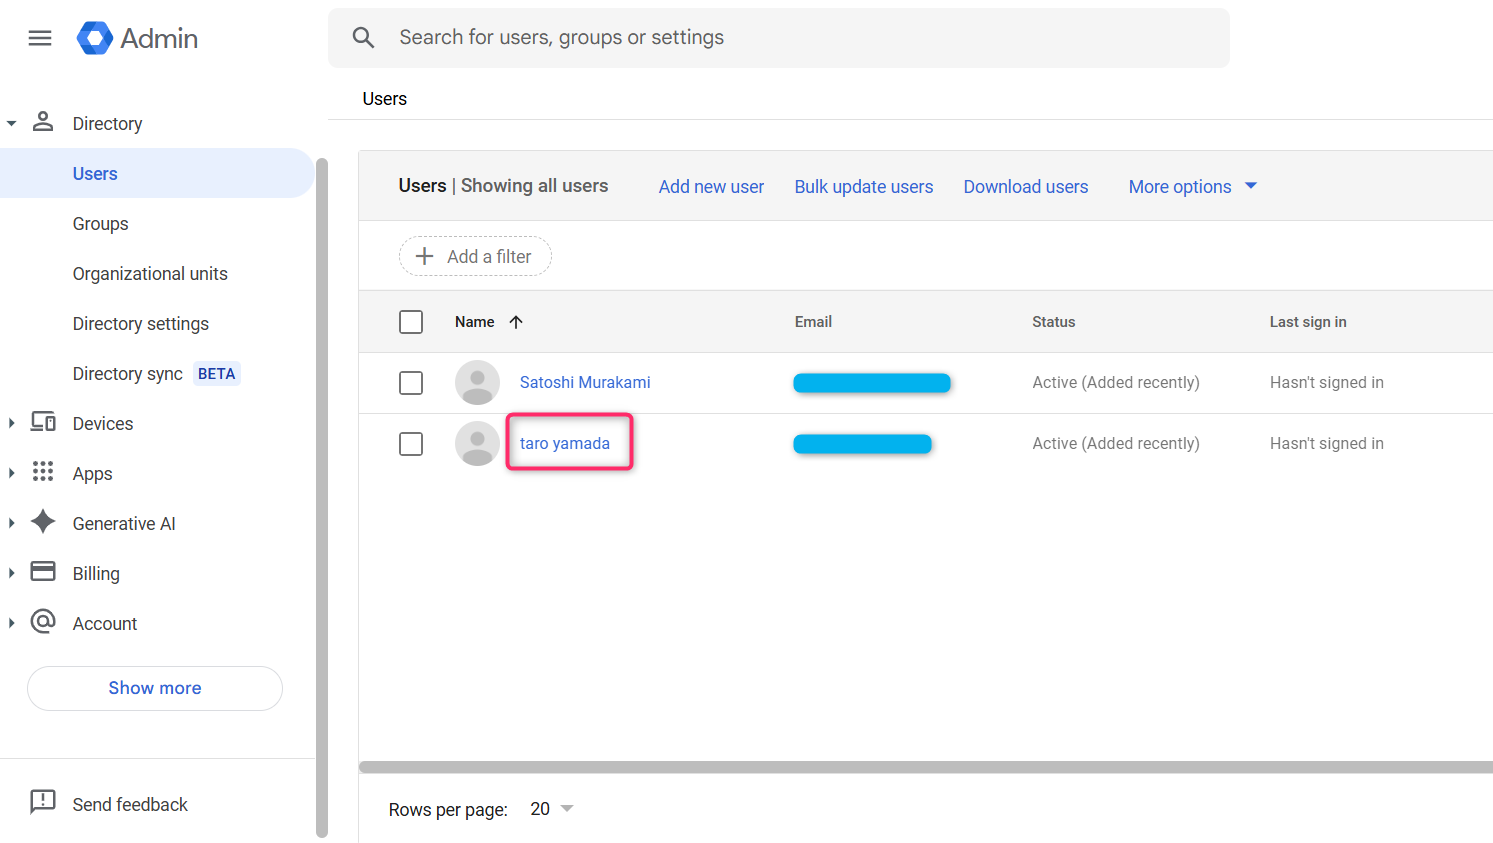Open Organizational units
Image resolution: width=1493 pixels, height=843 pixels.
(x=150, y=274)
